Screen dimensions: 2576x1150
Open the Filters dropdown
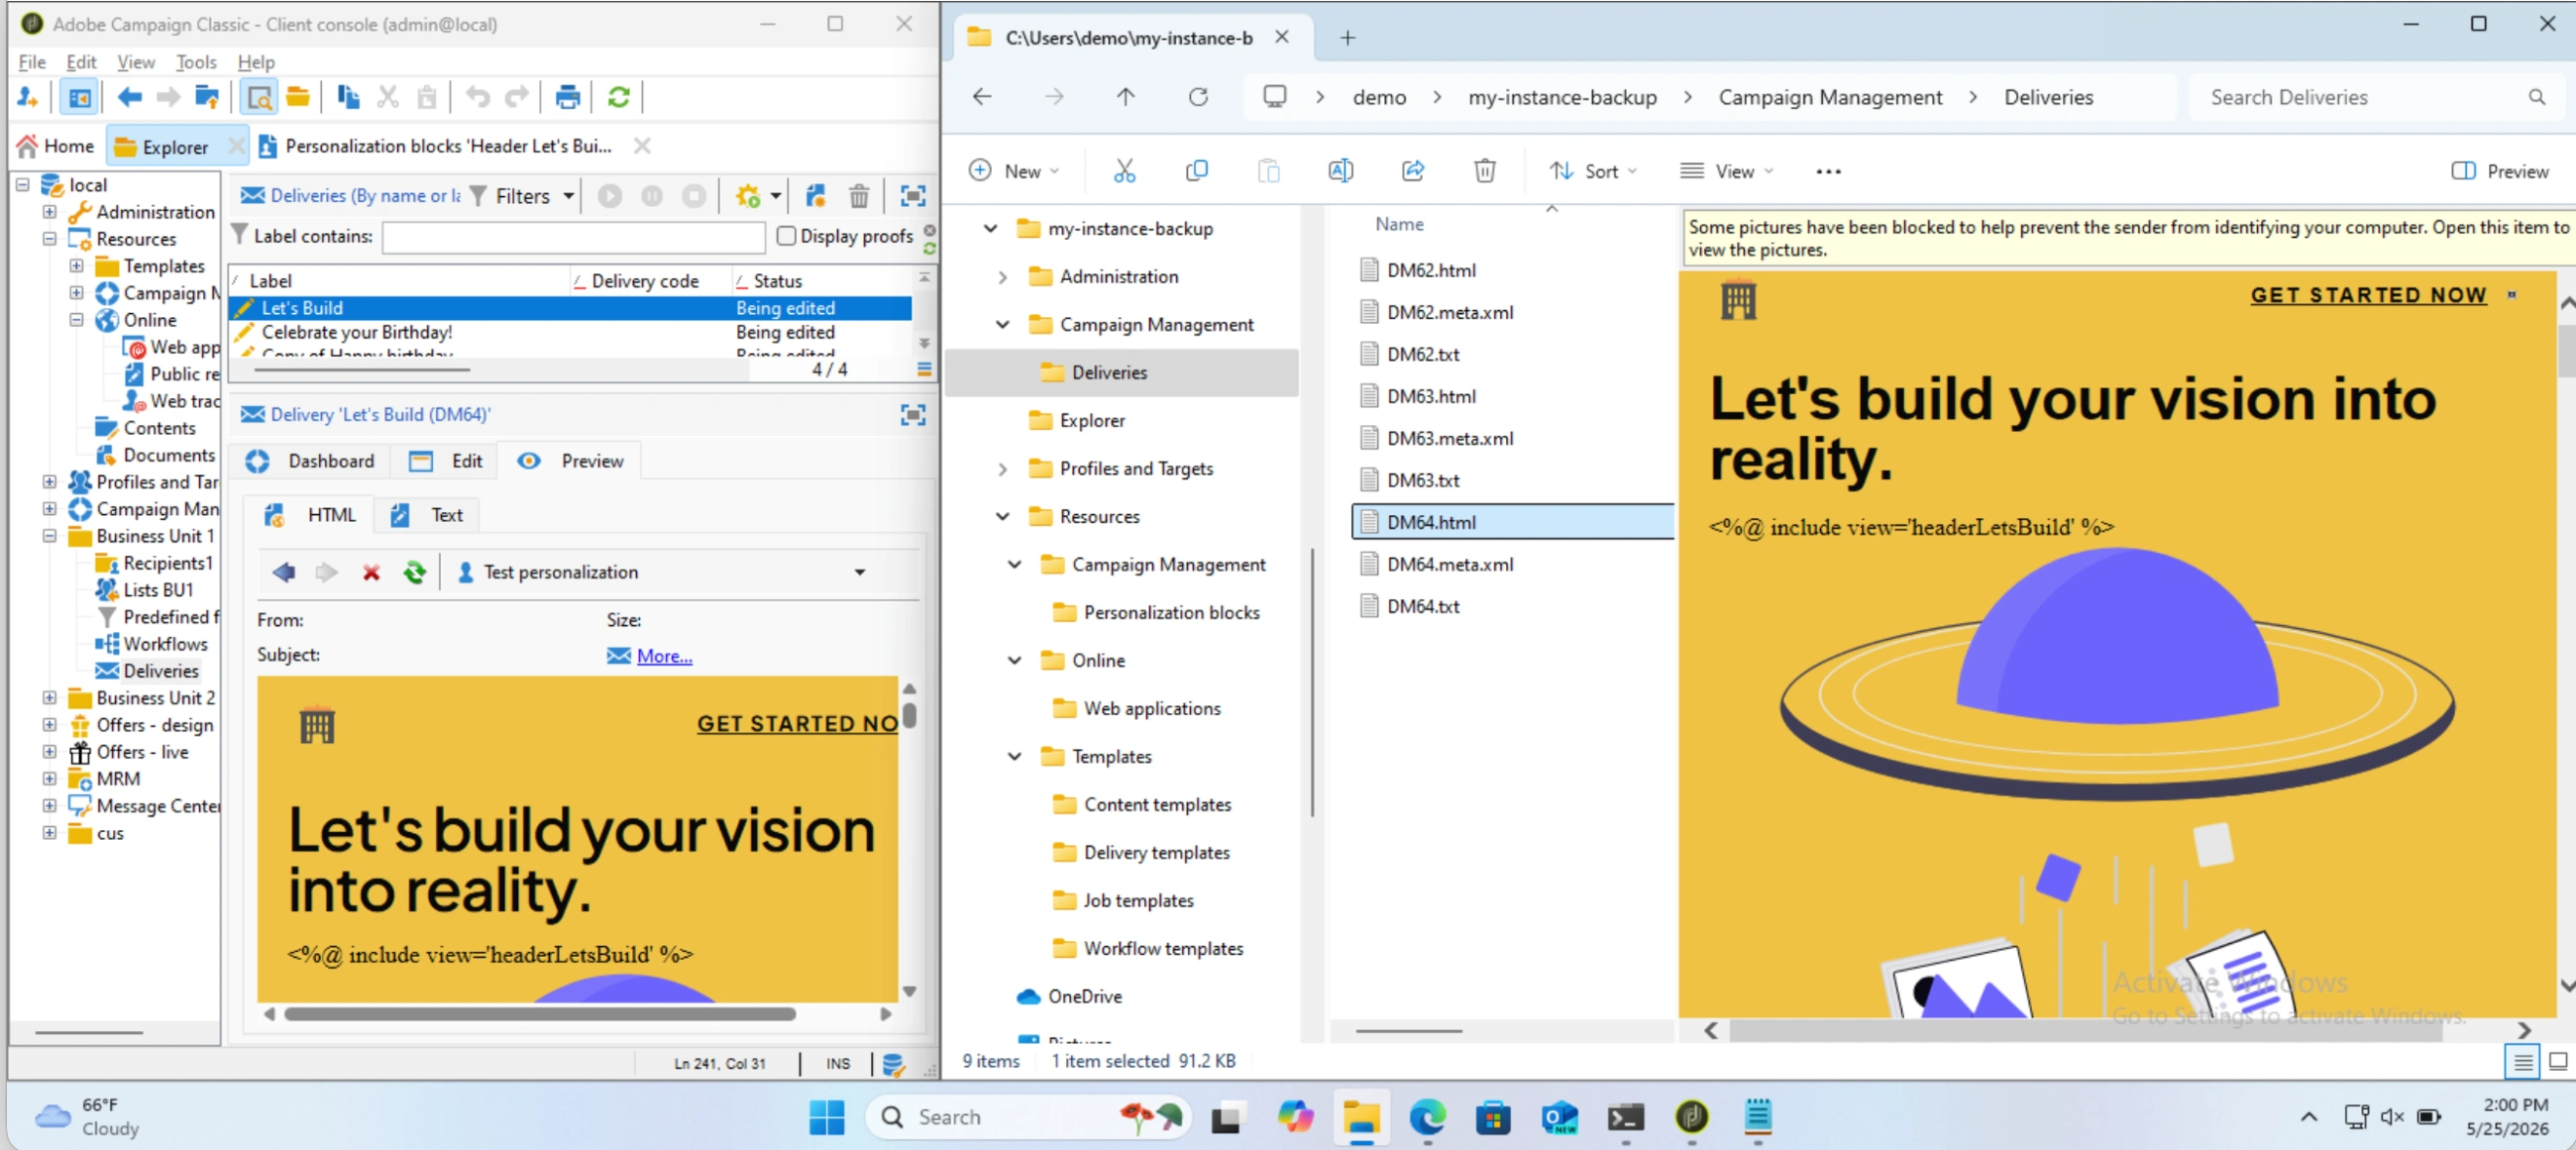point(521,196)
